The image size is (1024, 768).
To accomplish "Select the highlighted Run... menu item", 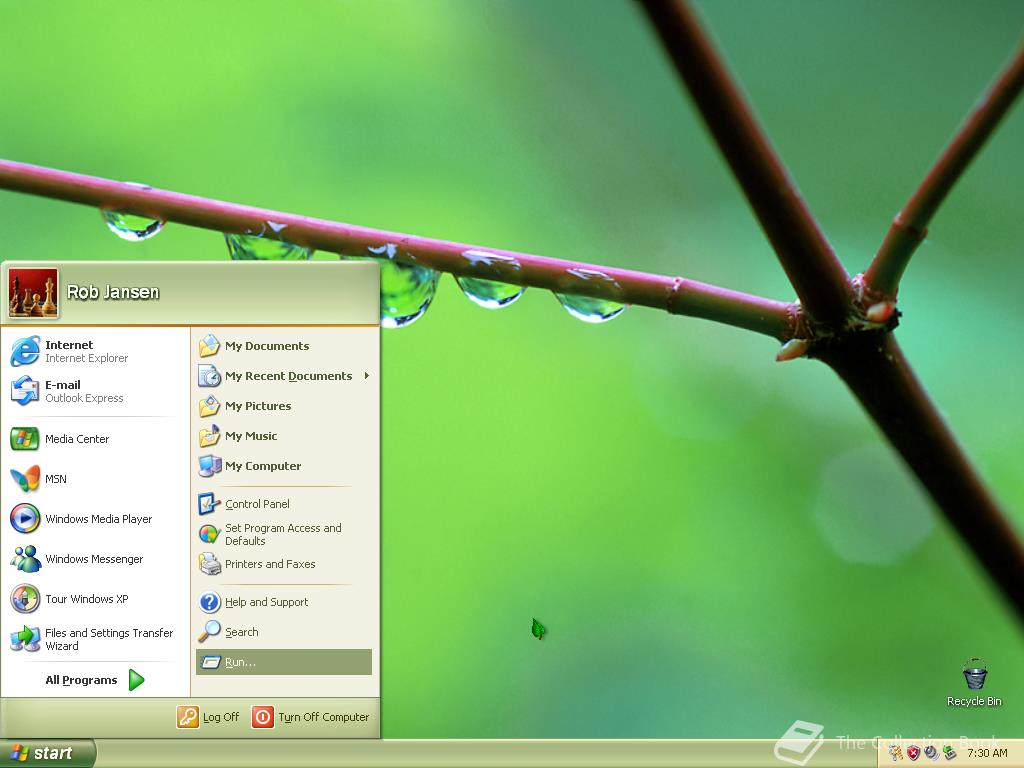I will 284,662.
